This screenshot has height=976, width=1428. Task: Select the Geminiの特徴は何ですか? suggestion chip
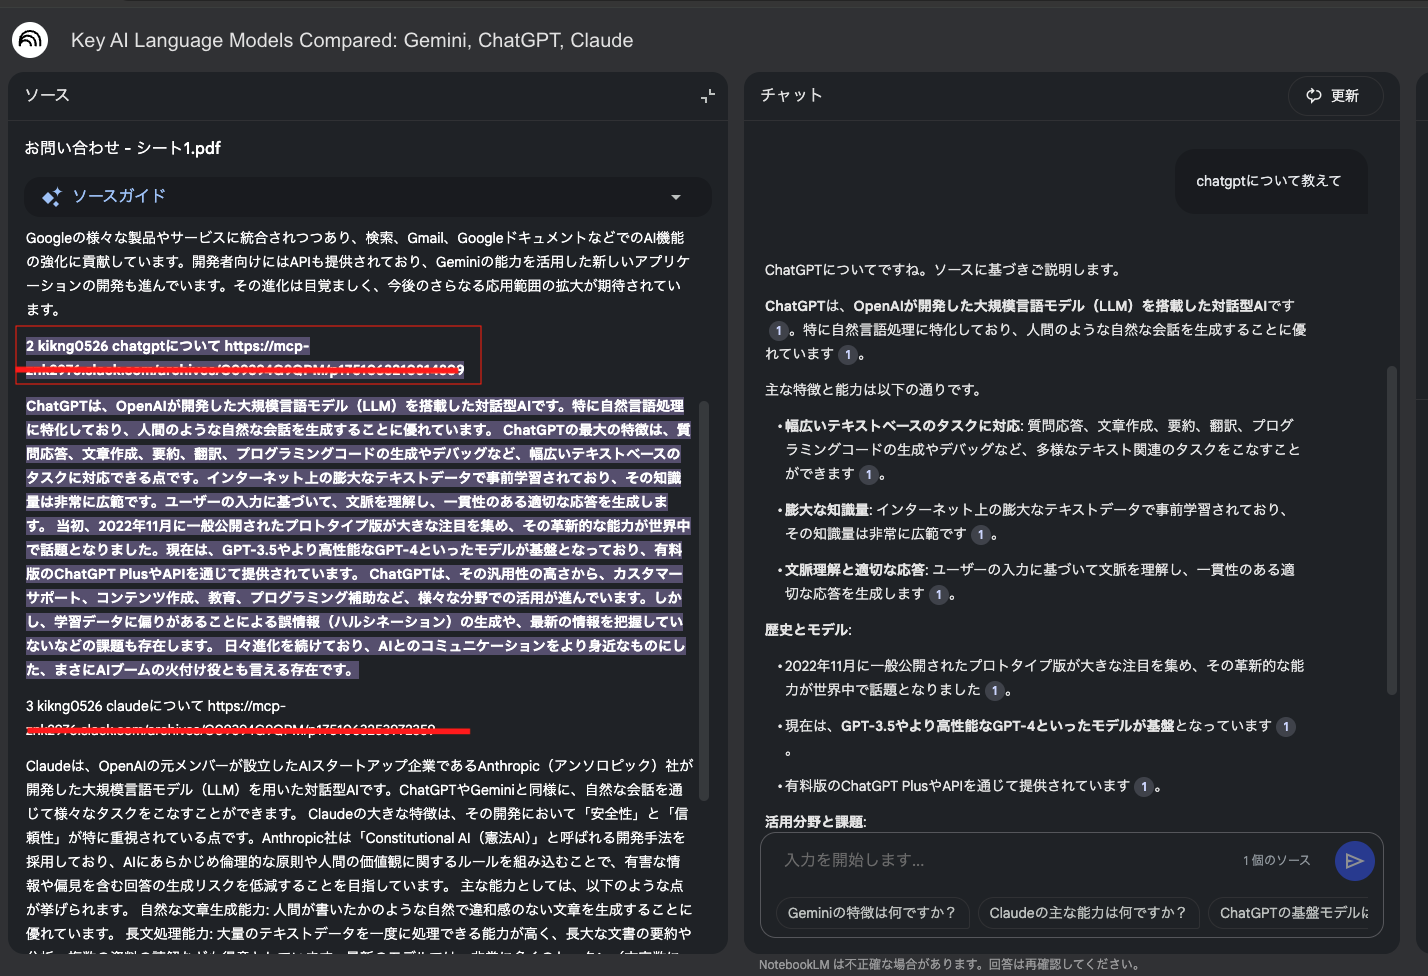(x=870, y=913)
